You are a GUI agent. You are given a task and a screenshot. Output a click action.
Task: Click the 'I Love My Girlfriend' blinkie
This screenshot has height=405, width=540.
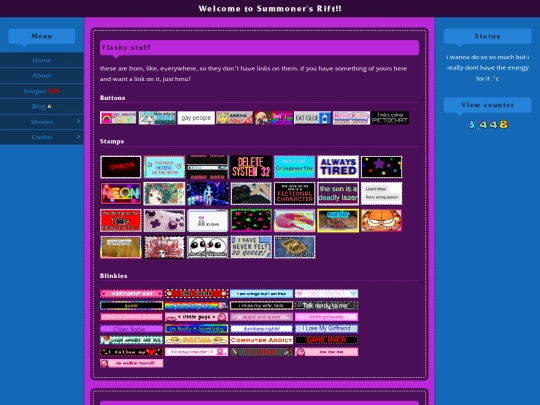point(326,329)
